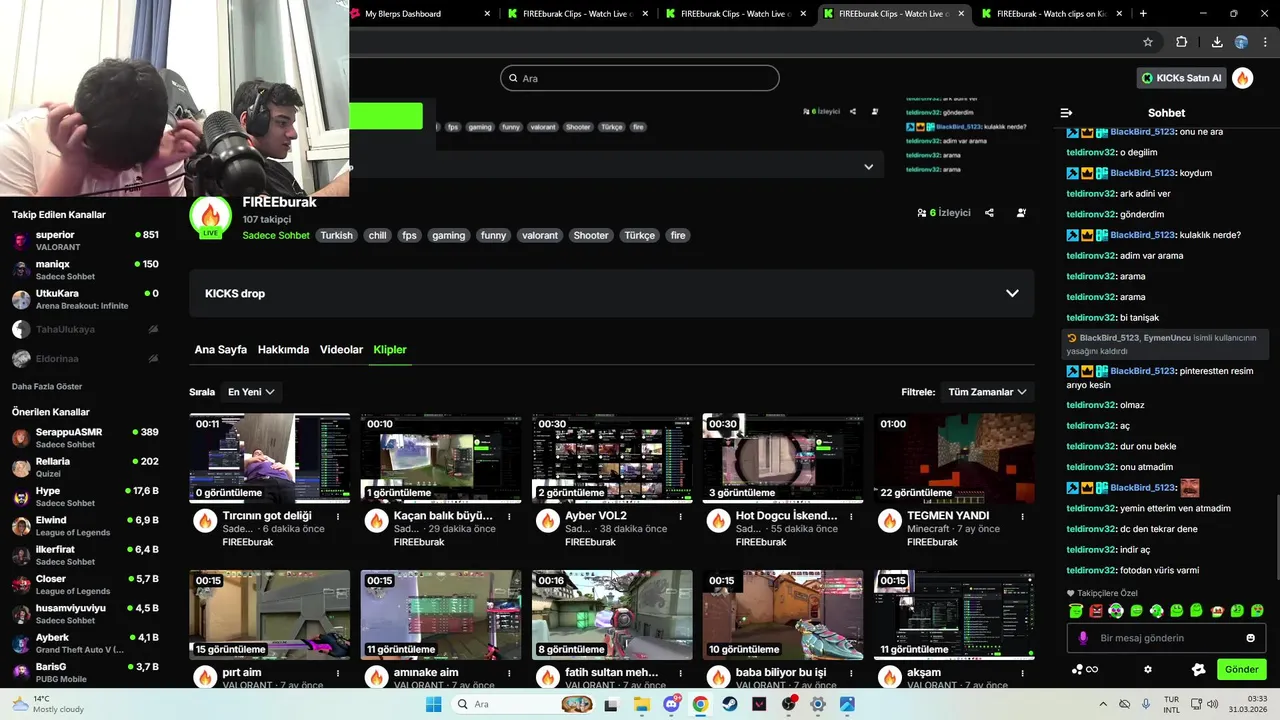Click the Windows taskbar search box
The image size is (1280, 720).
(x=524, y=704)
